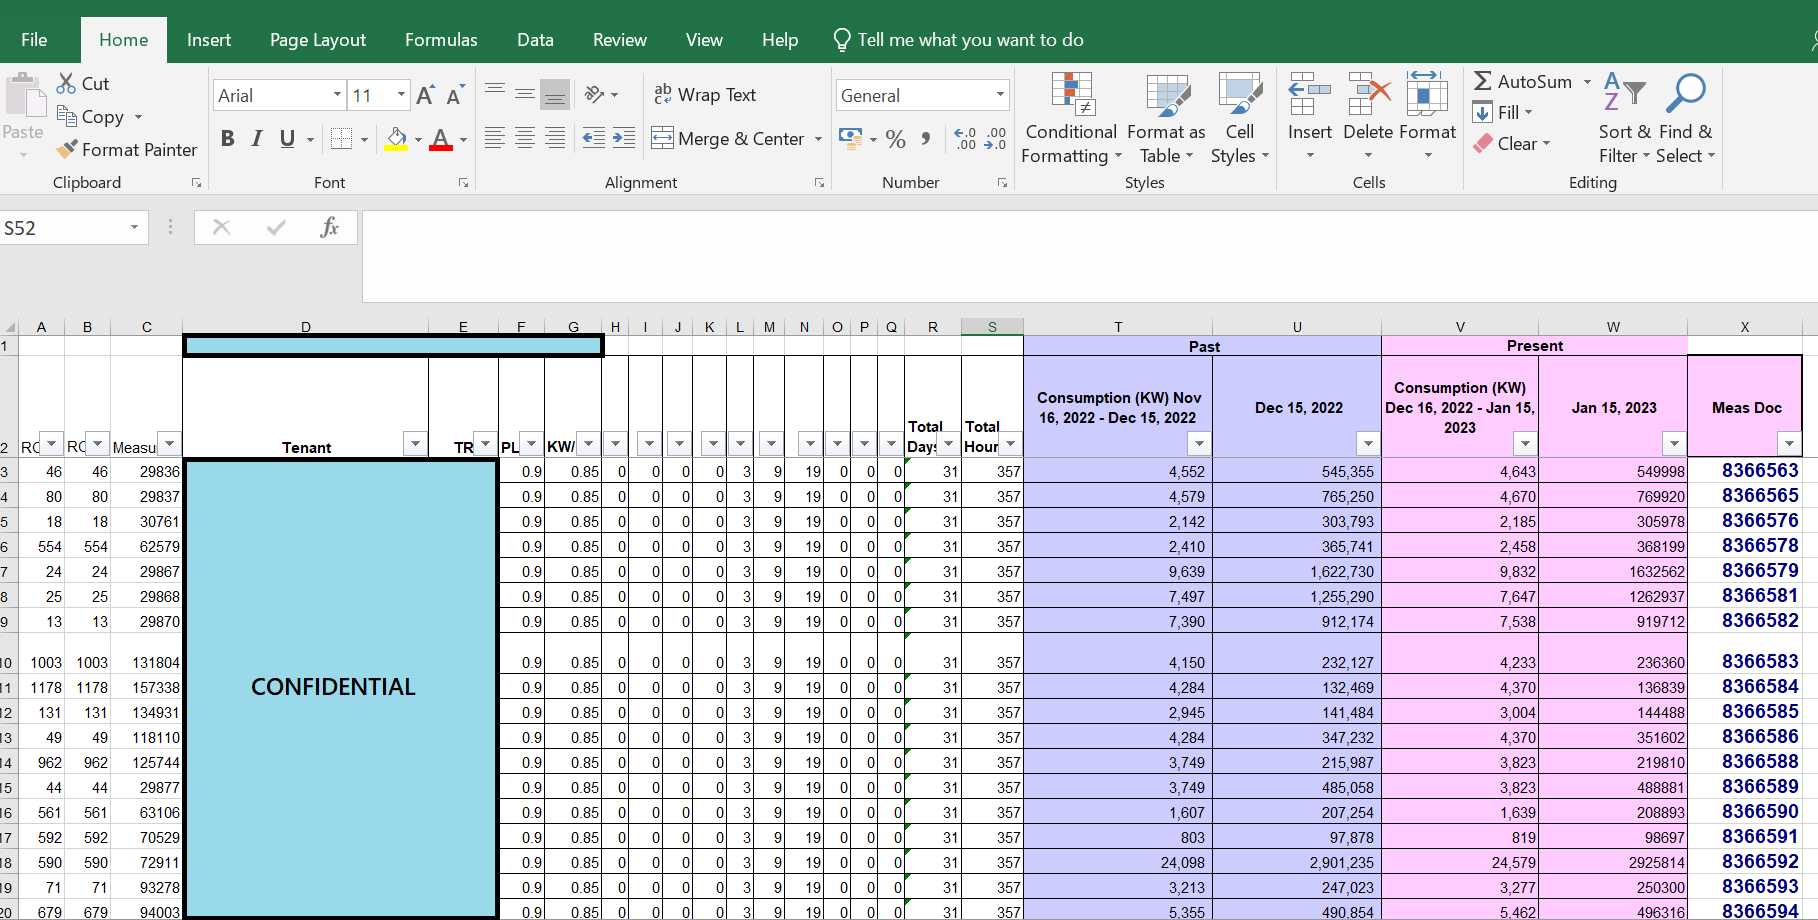Click inside the formula bar
This screenshot has height=920, width=1818.
[x=1090, y=256]
